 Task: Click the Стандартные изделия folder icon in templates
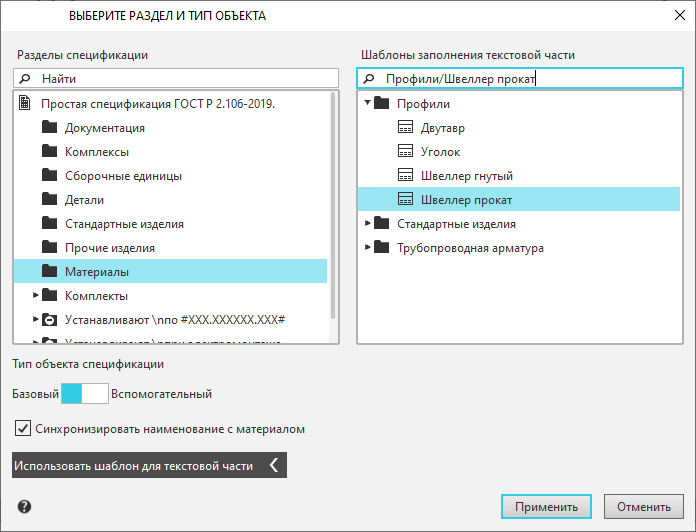click(381, 224)
